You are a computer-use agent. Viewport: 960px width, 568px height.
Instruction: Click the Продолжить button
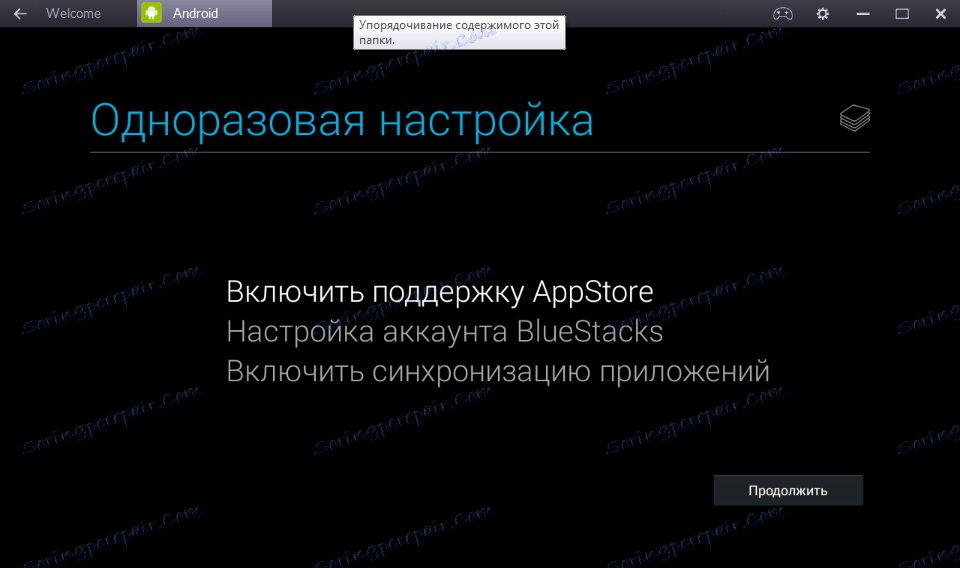pos(788,490)
